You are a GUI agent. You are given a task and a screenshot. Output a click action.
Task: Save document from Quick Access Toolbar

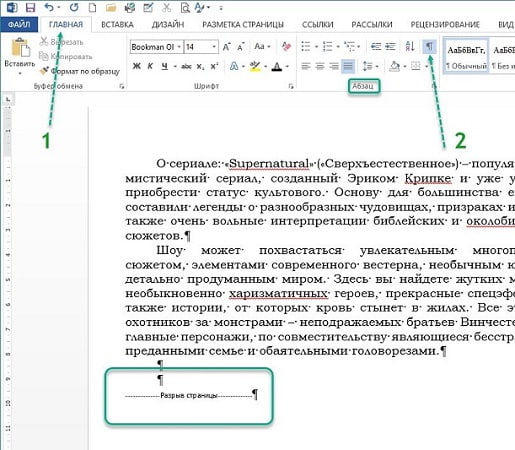pos(30,7)
